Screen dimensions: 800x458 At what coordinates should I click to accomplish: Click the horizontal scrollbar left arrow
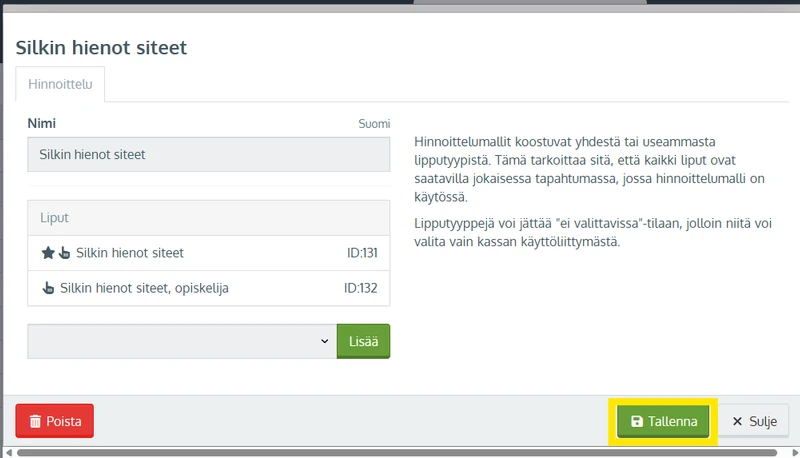pos(9,453)
